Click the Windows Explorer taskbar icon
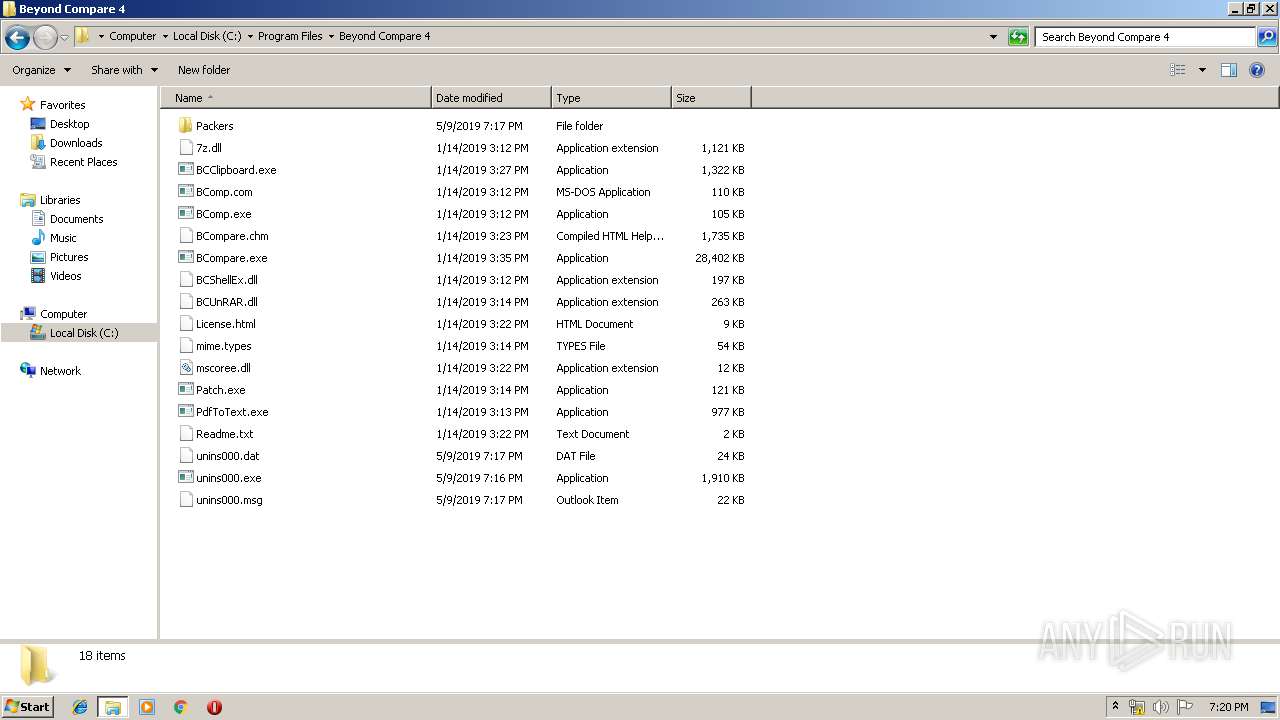The height and width of the screenshot is (720, 1280). 113,707
